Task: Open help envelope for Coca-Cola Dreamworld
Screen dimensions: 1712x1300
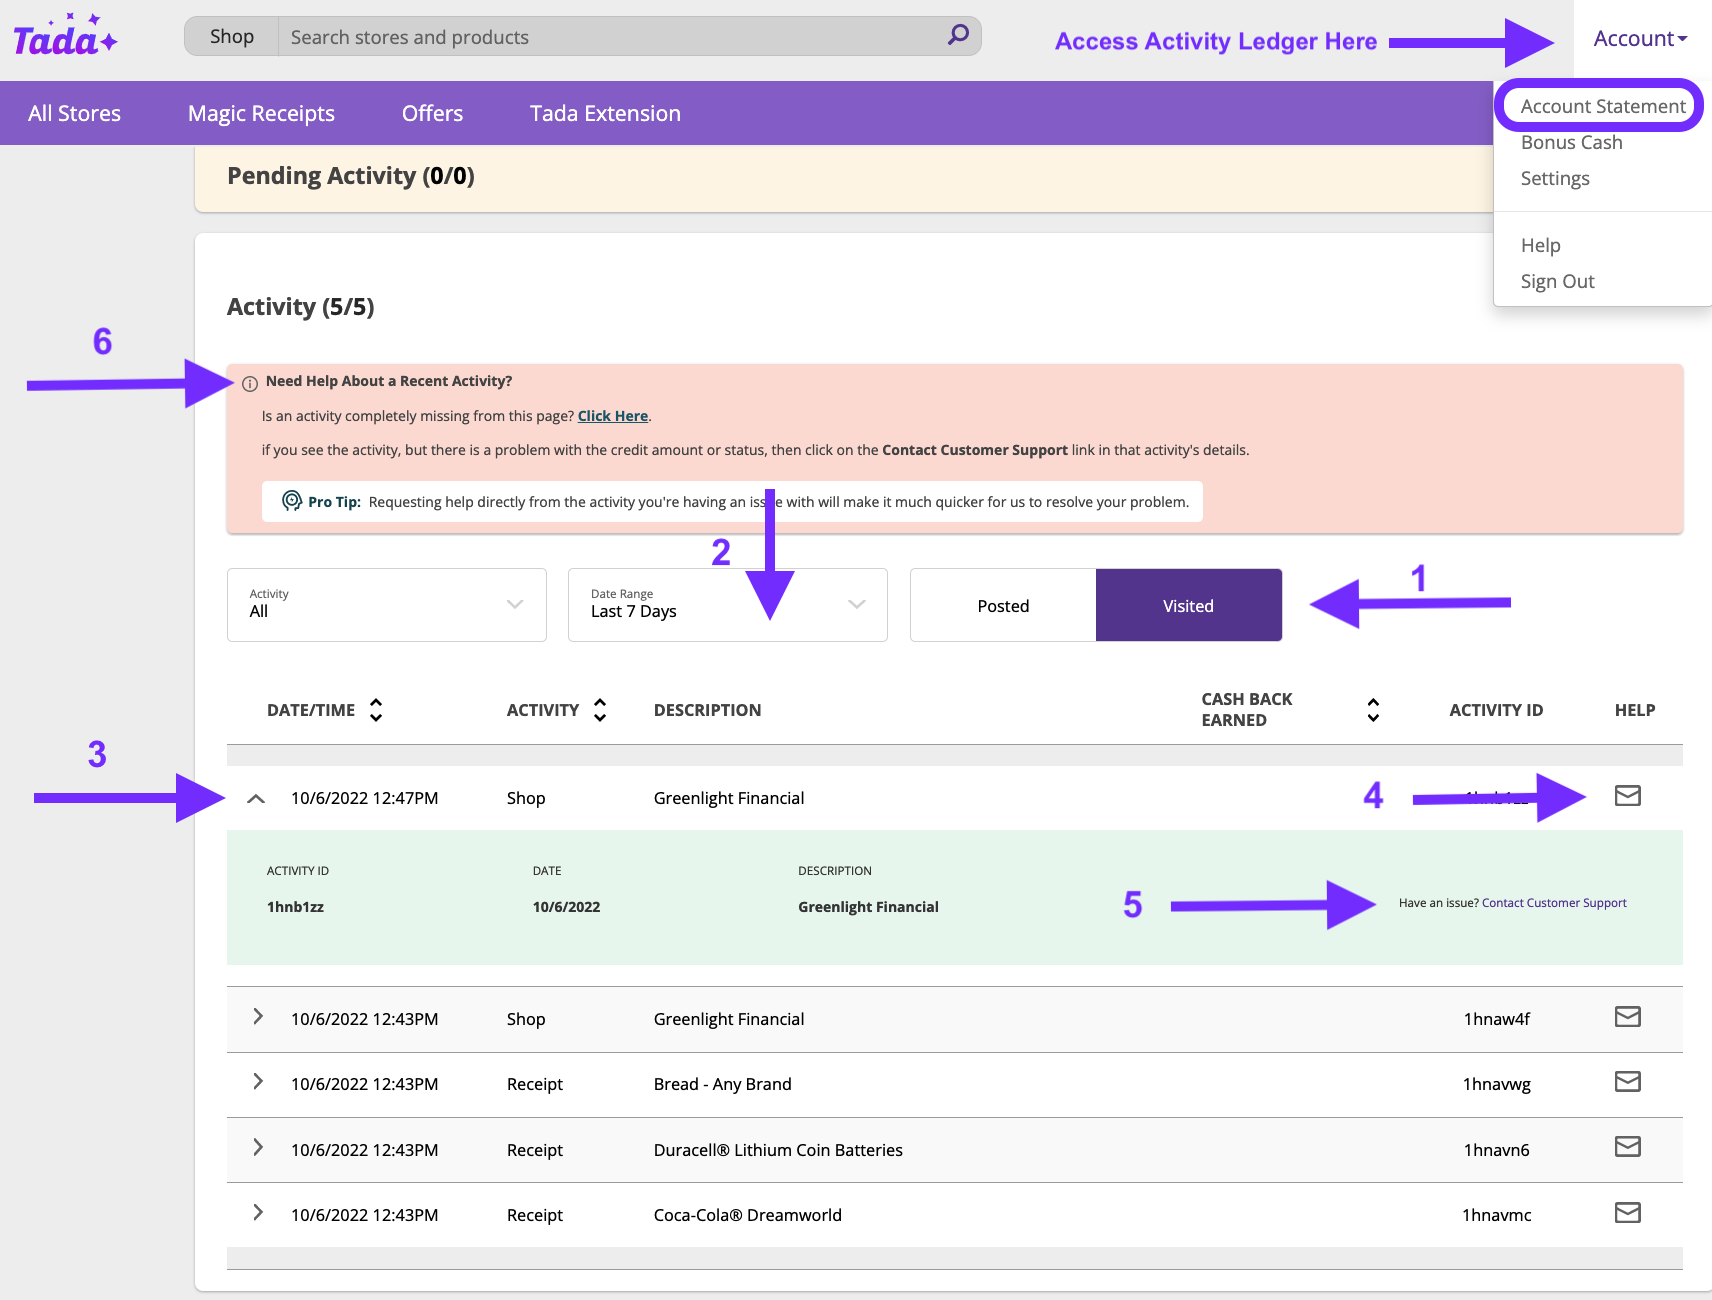Action: [x=1628, y=1213]
